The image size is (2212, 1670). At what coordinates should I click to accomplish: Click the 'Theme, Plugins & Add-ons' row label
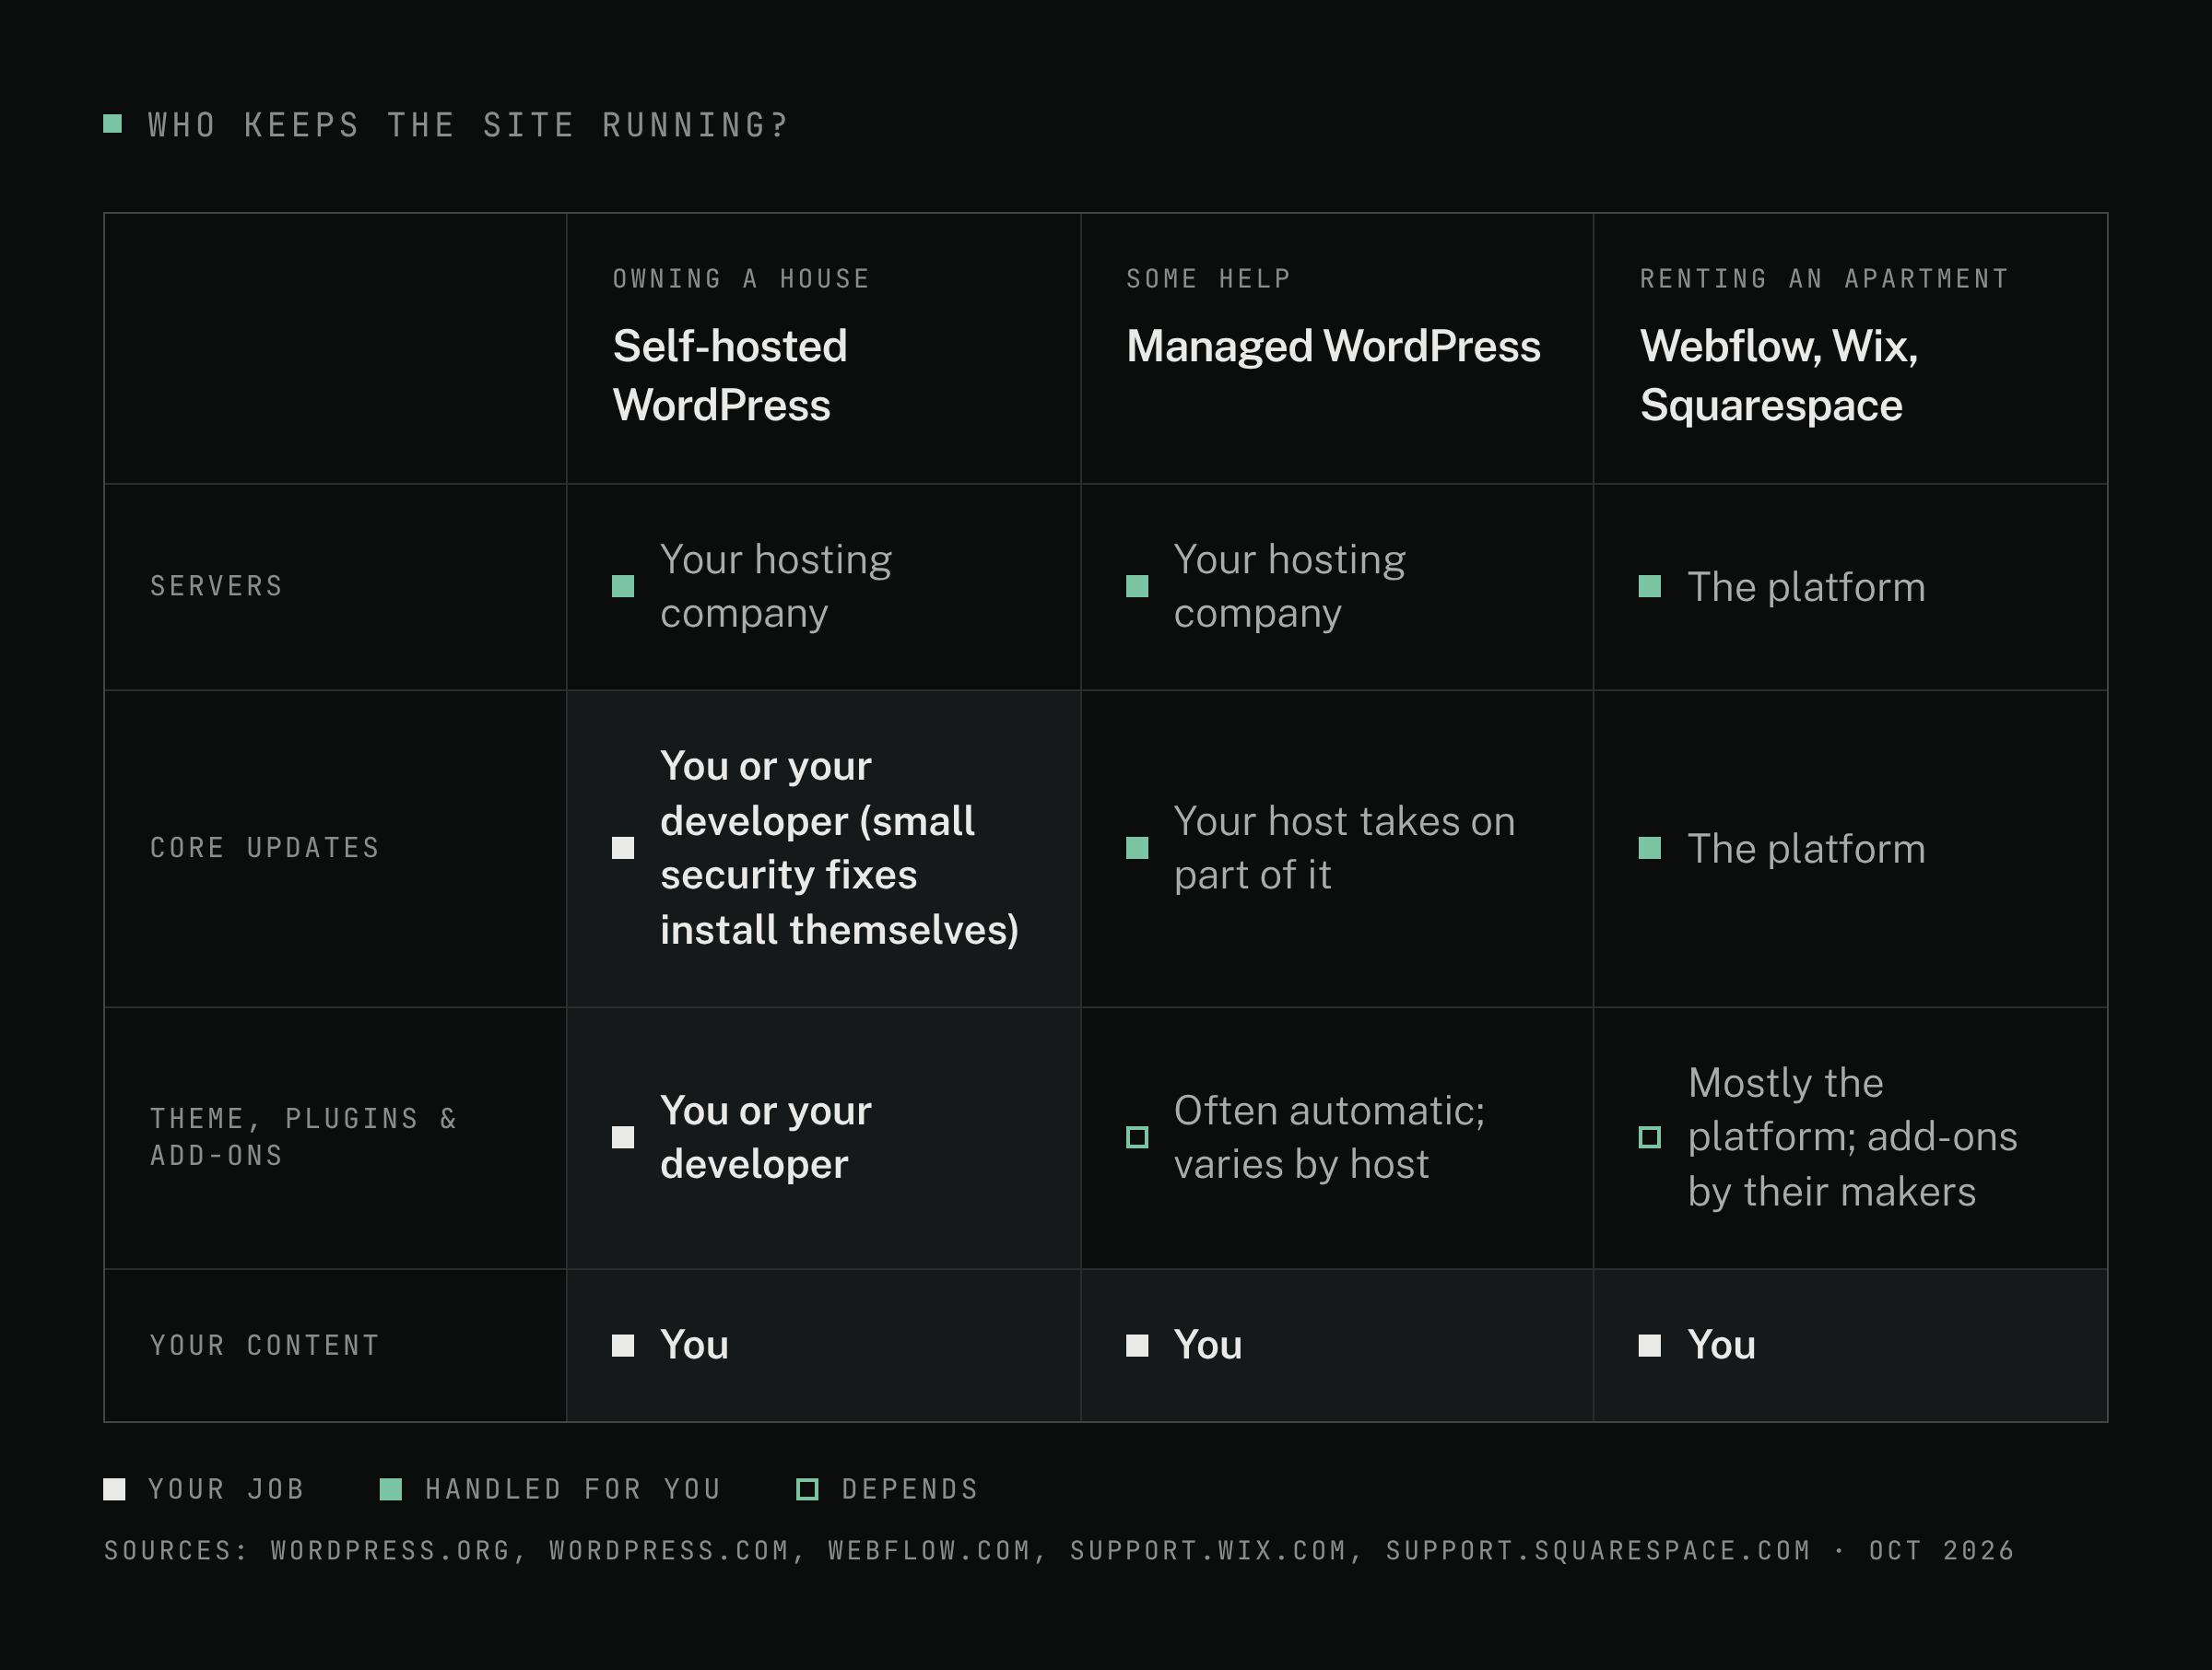[x=304, y=1137]
